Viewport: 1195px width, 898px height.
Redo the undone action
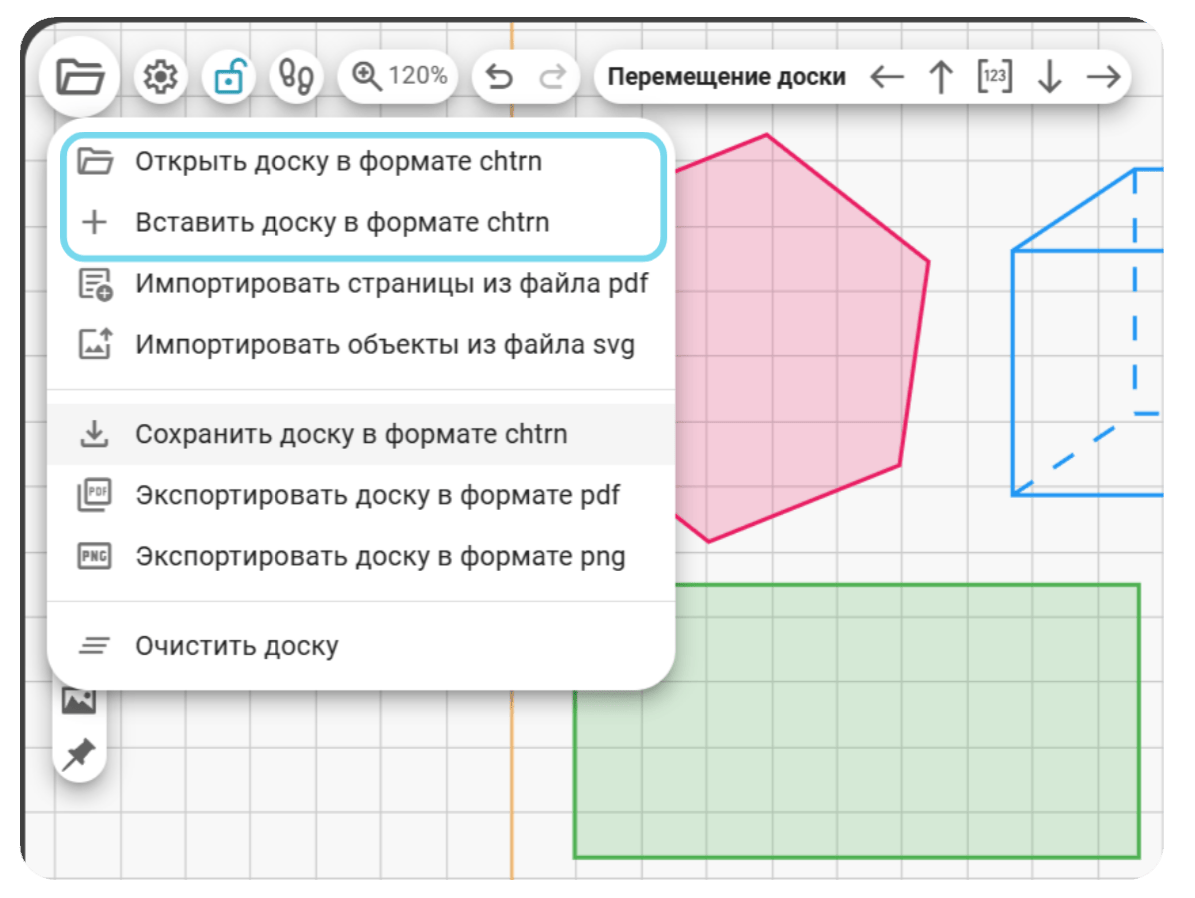click(x=553, y=76)
